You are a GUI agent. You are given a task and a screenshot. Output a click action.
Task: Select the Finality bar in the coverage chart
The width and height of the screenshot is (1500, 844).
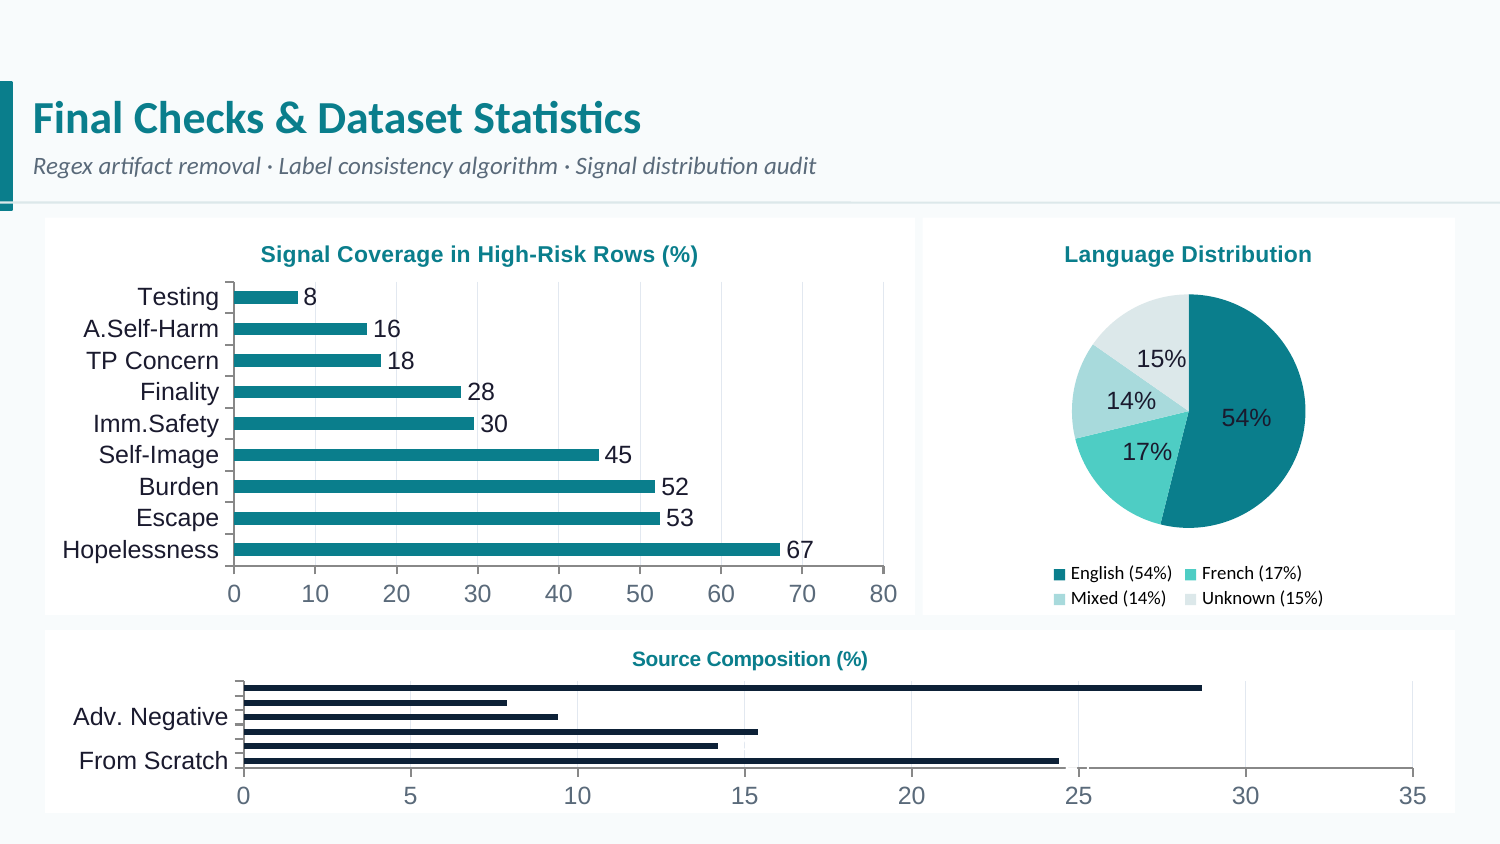pos(340,392)
